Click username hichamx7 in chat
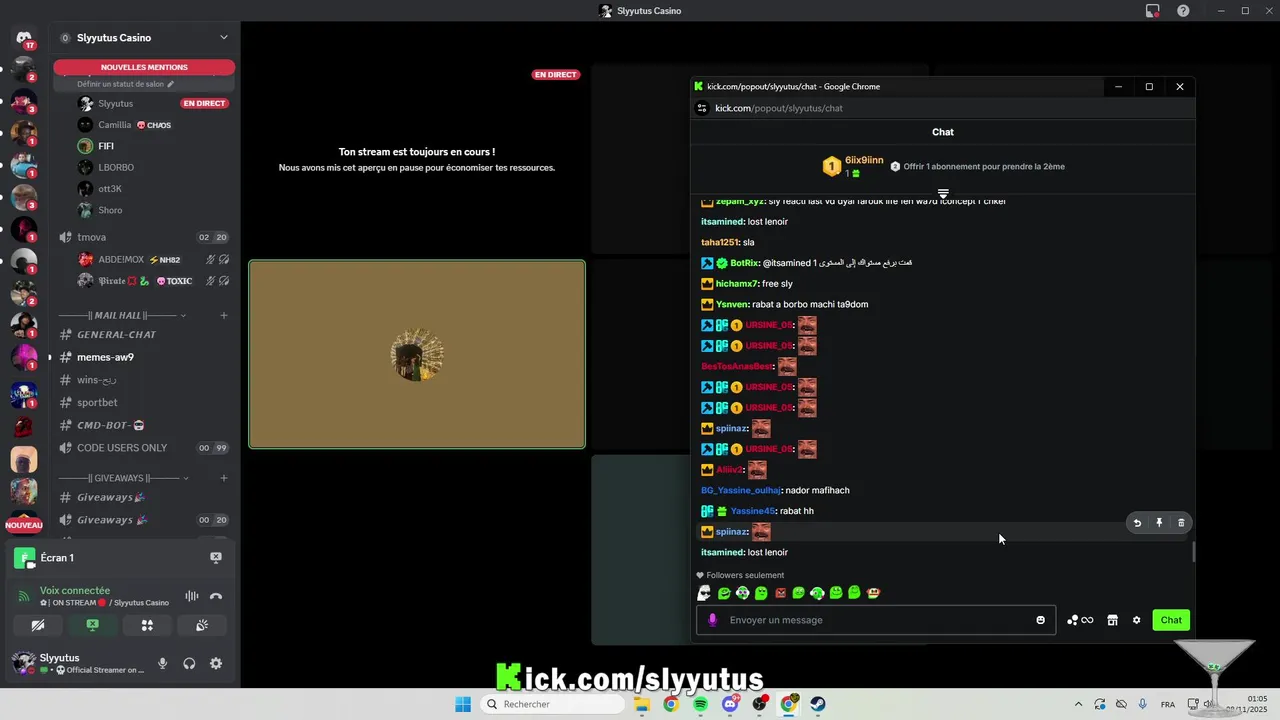This screenshot has width=1280, height=720. (737, 284)
